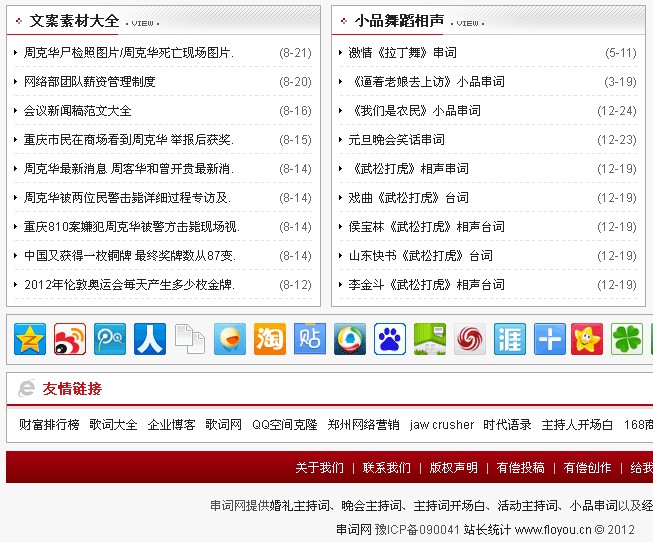653x542 pixels.
Task: Share to Baidu paw icon
Action: click(390, 339)
